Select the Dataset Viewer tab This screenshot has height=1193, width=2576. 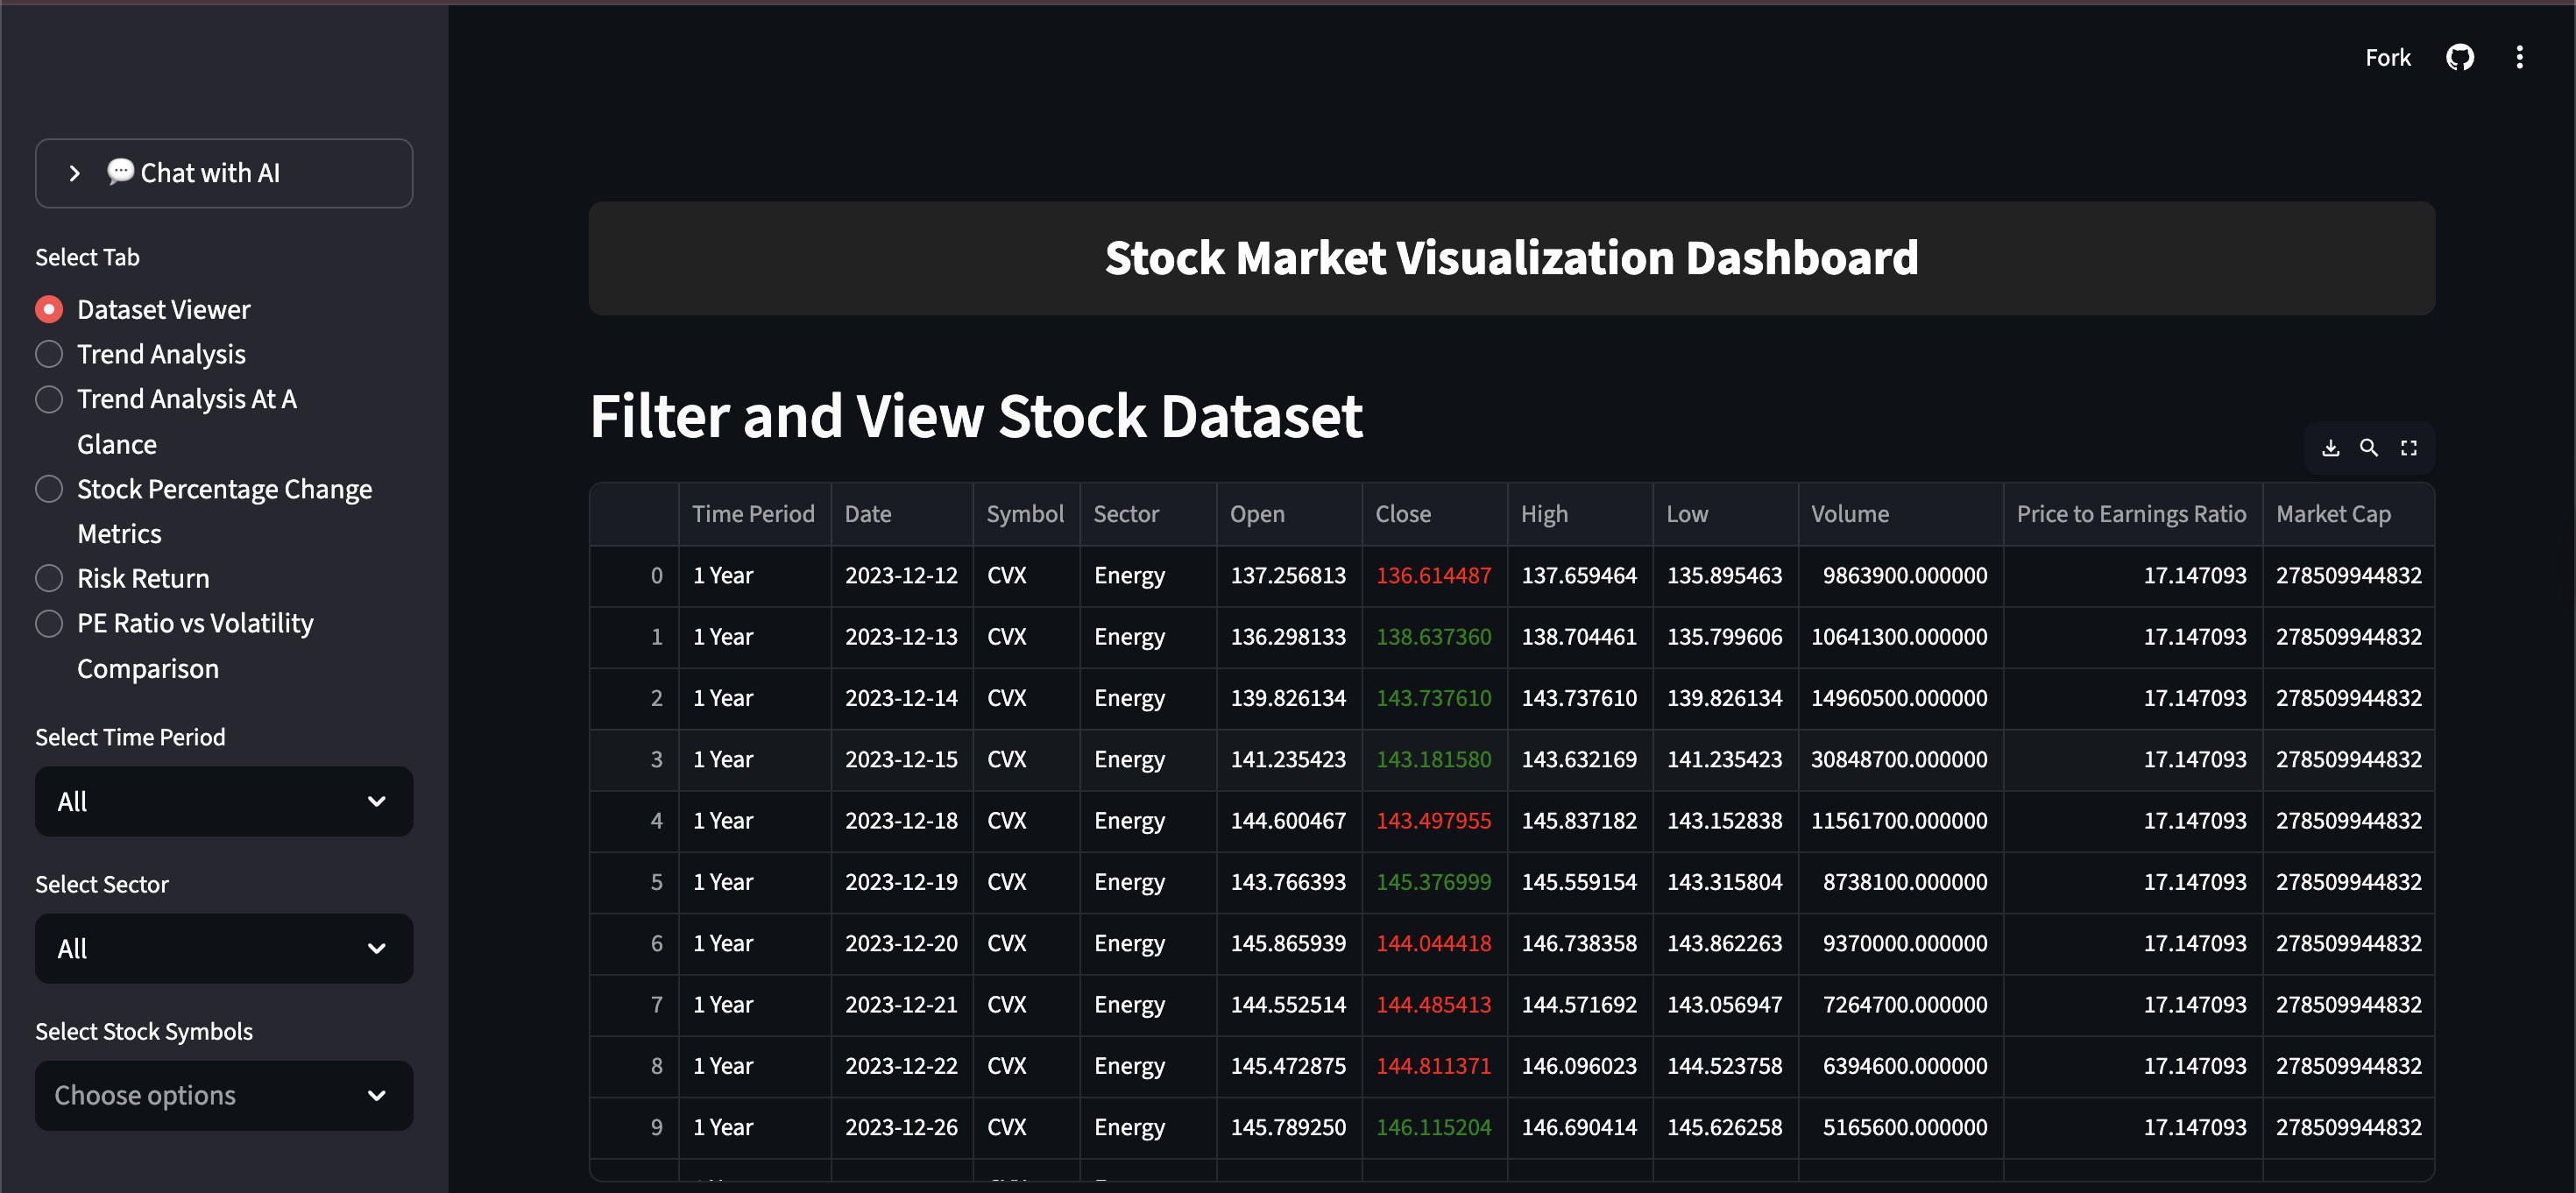(x=48, y=309)
